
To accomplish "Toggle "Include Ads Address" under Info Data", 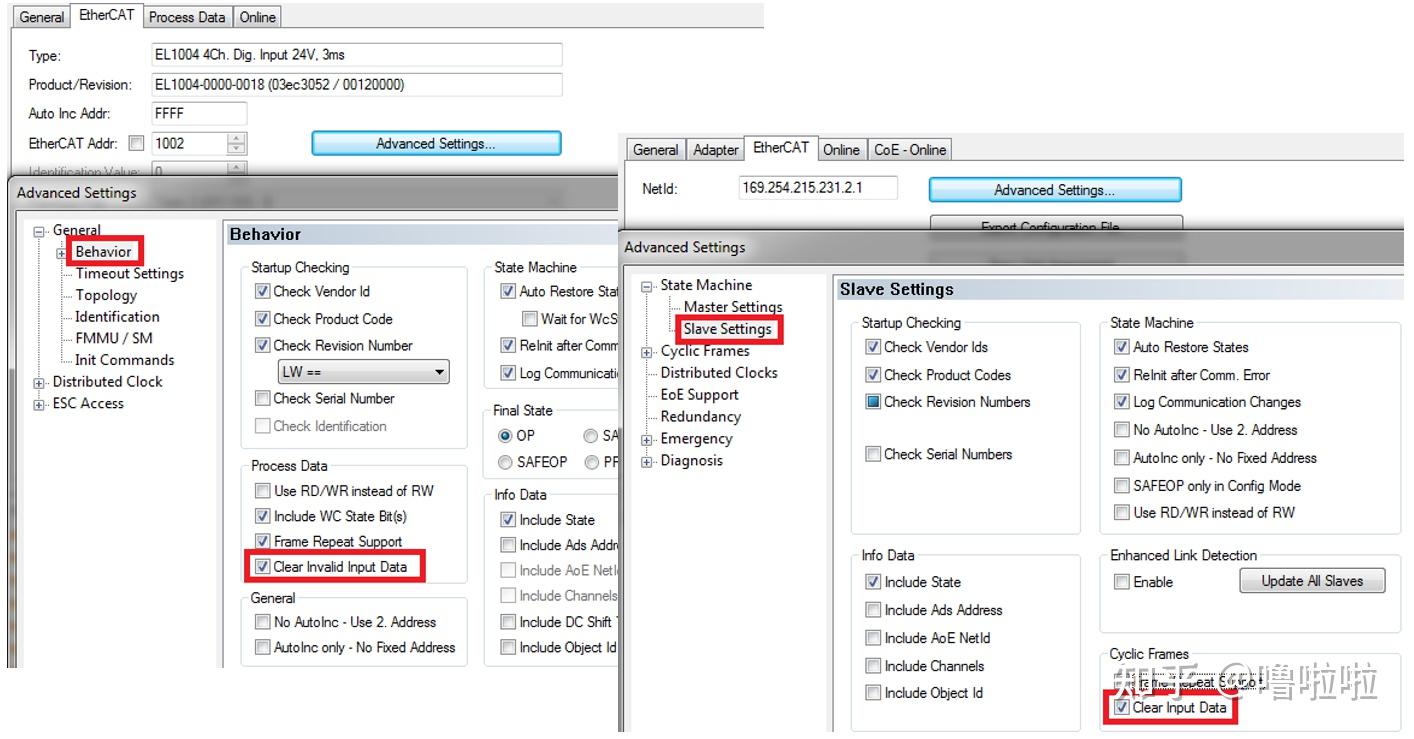I will click(872, 610).
